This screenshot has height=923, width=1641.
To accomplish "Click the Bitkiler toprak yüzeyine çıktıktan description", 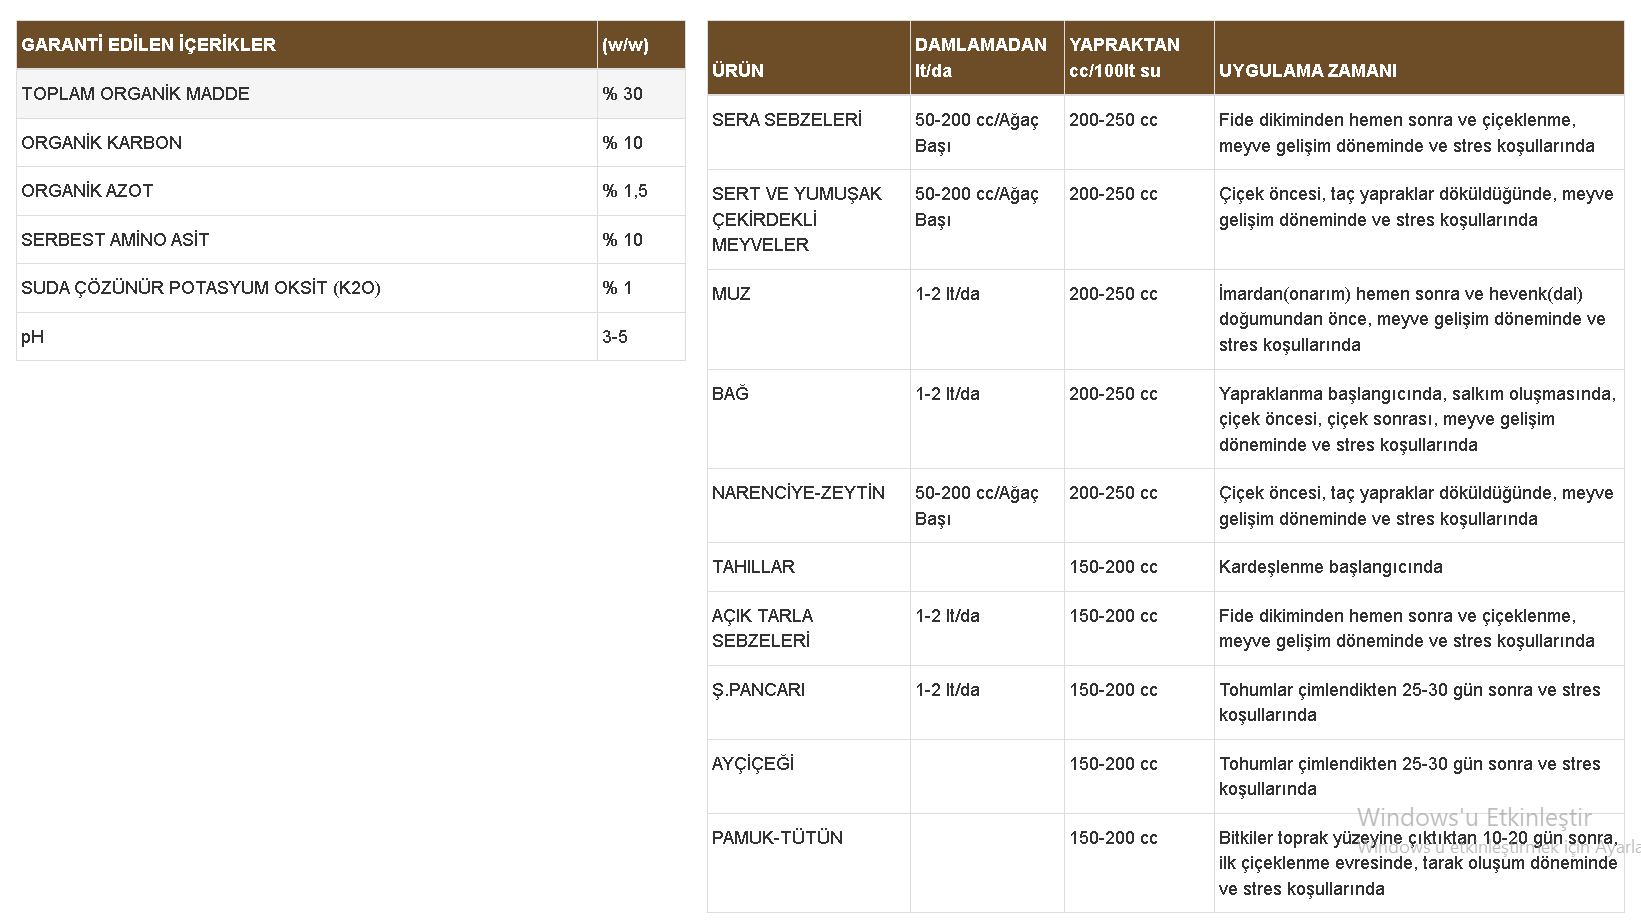I will coord(1418,863).
